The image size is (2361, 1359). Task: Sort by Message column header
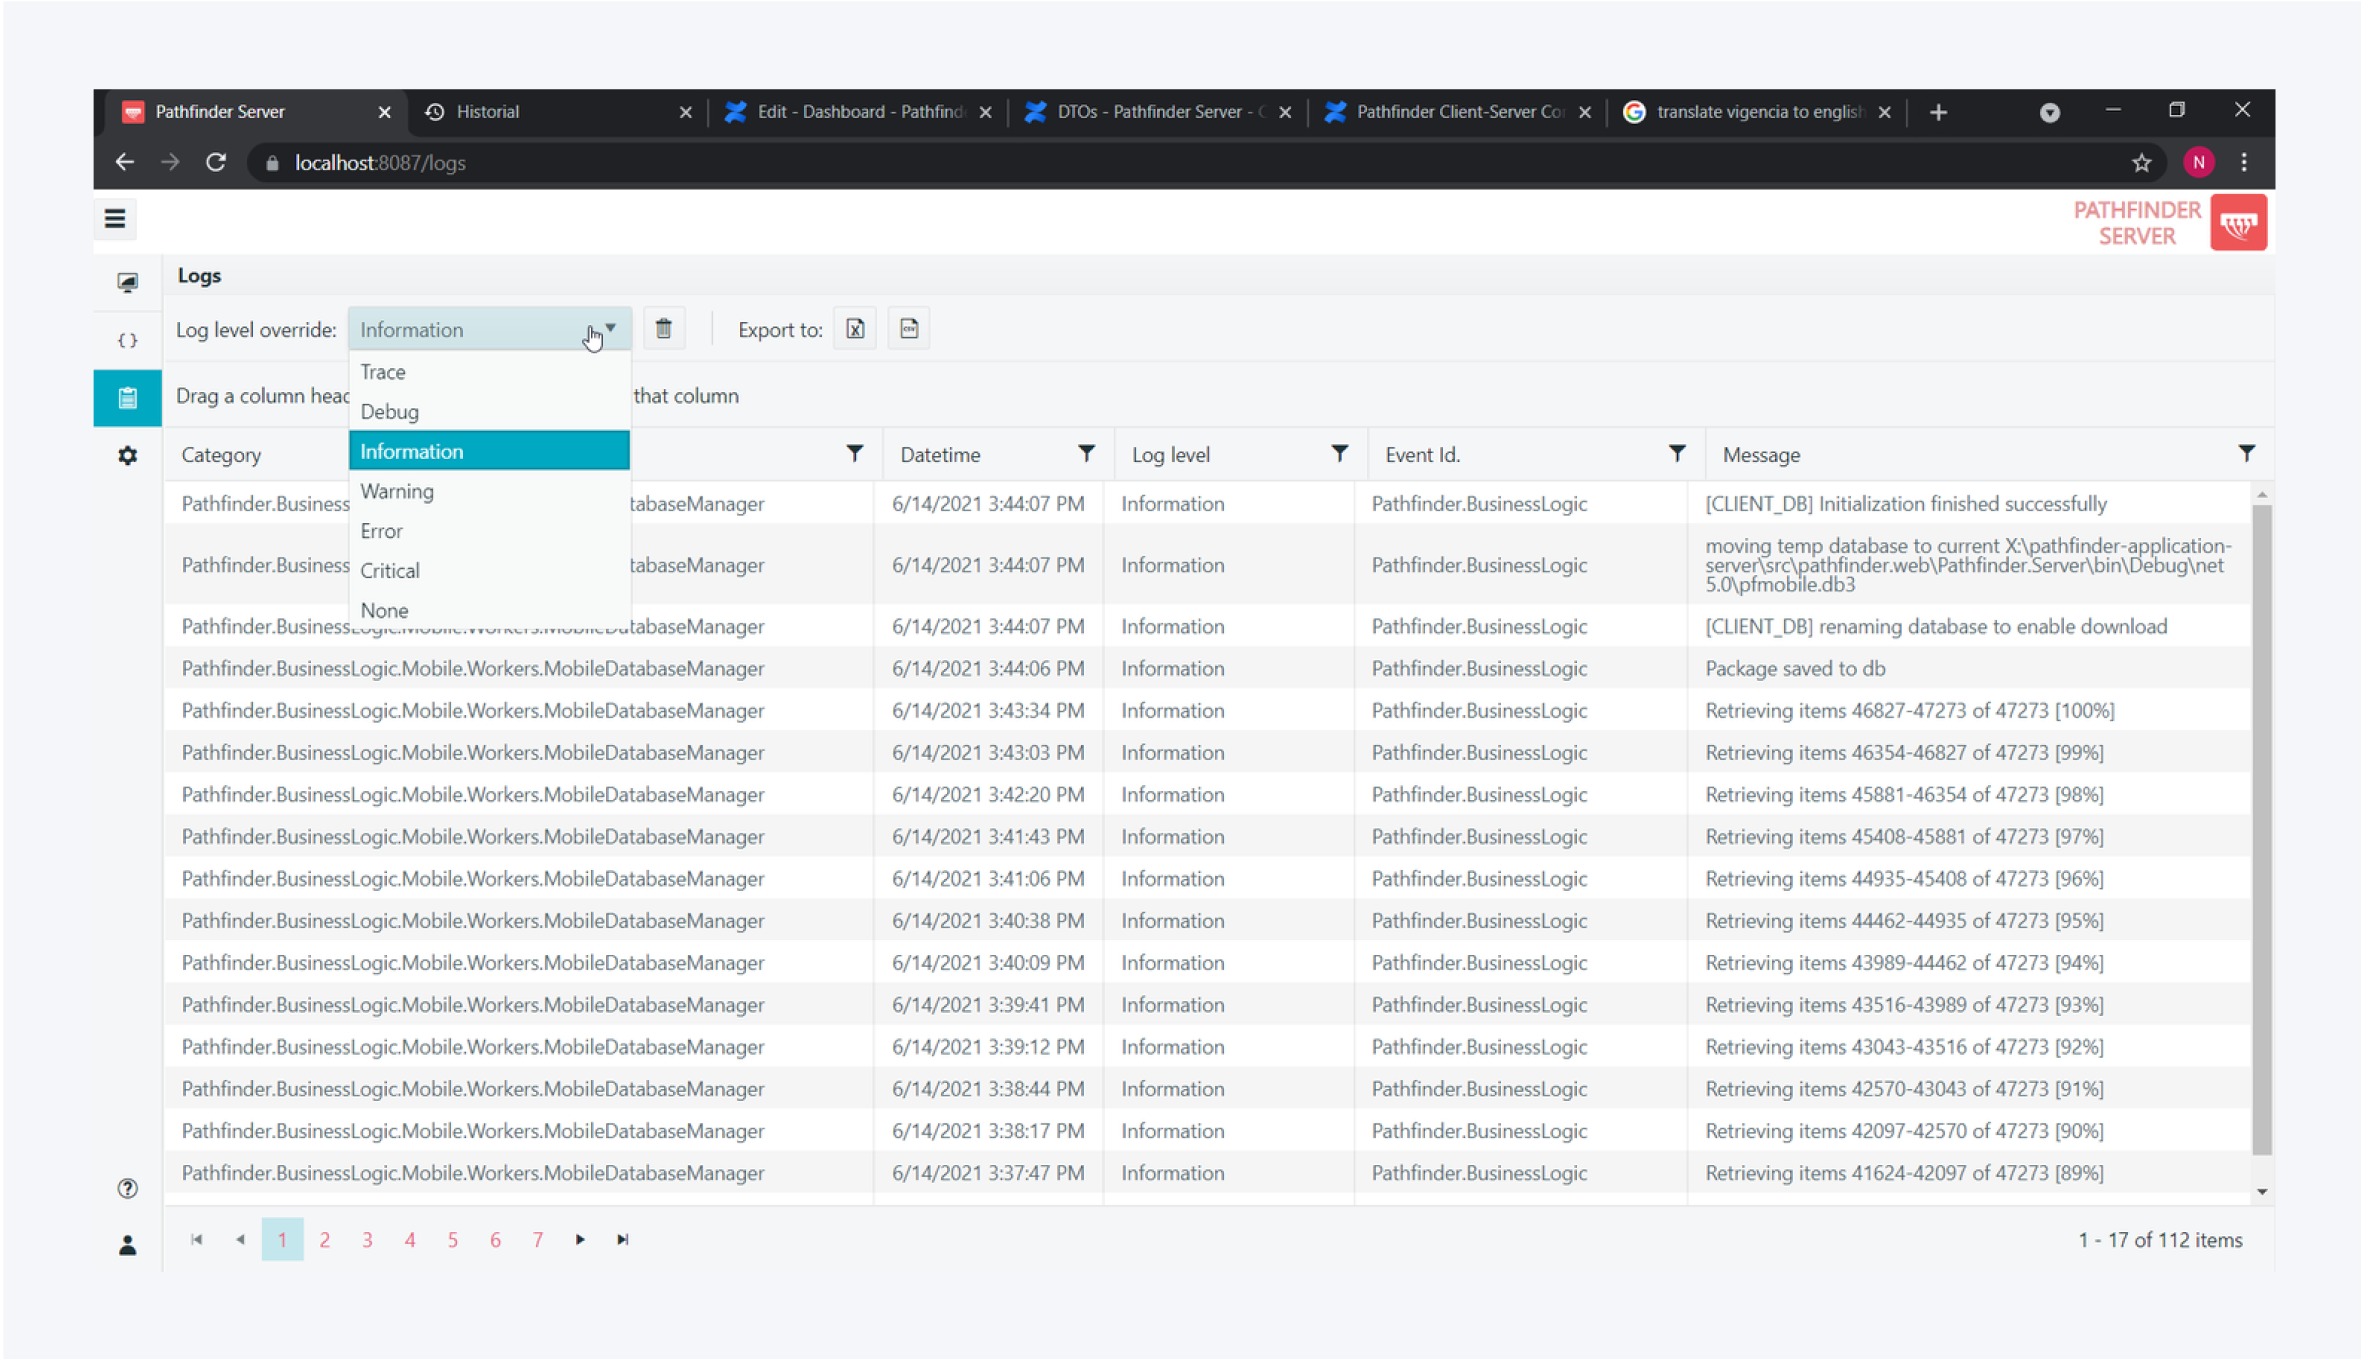click(x=1761, y=455)
